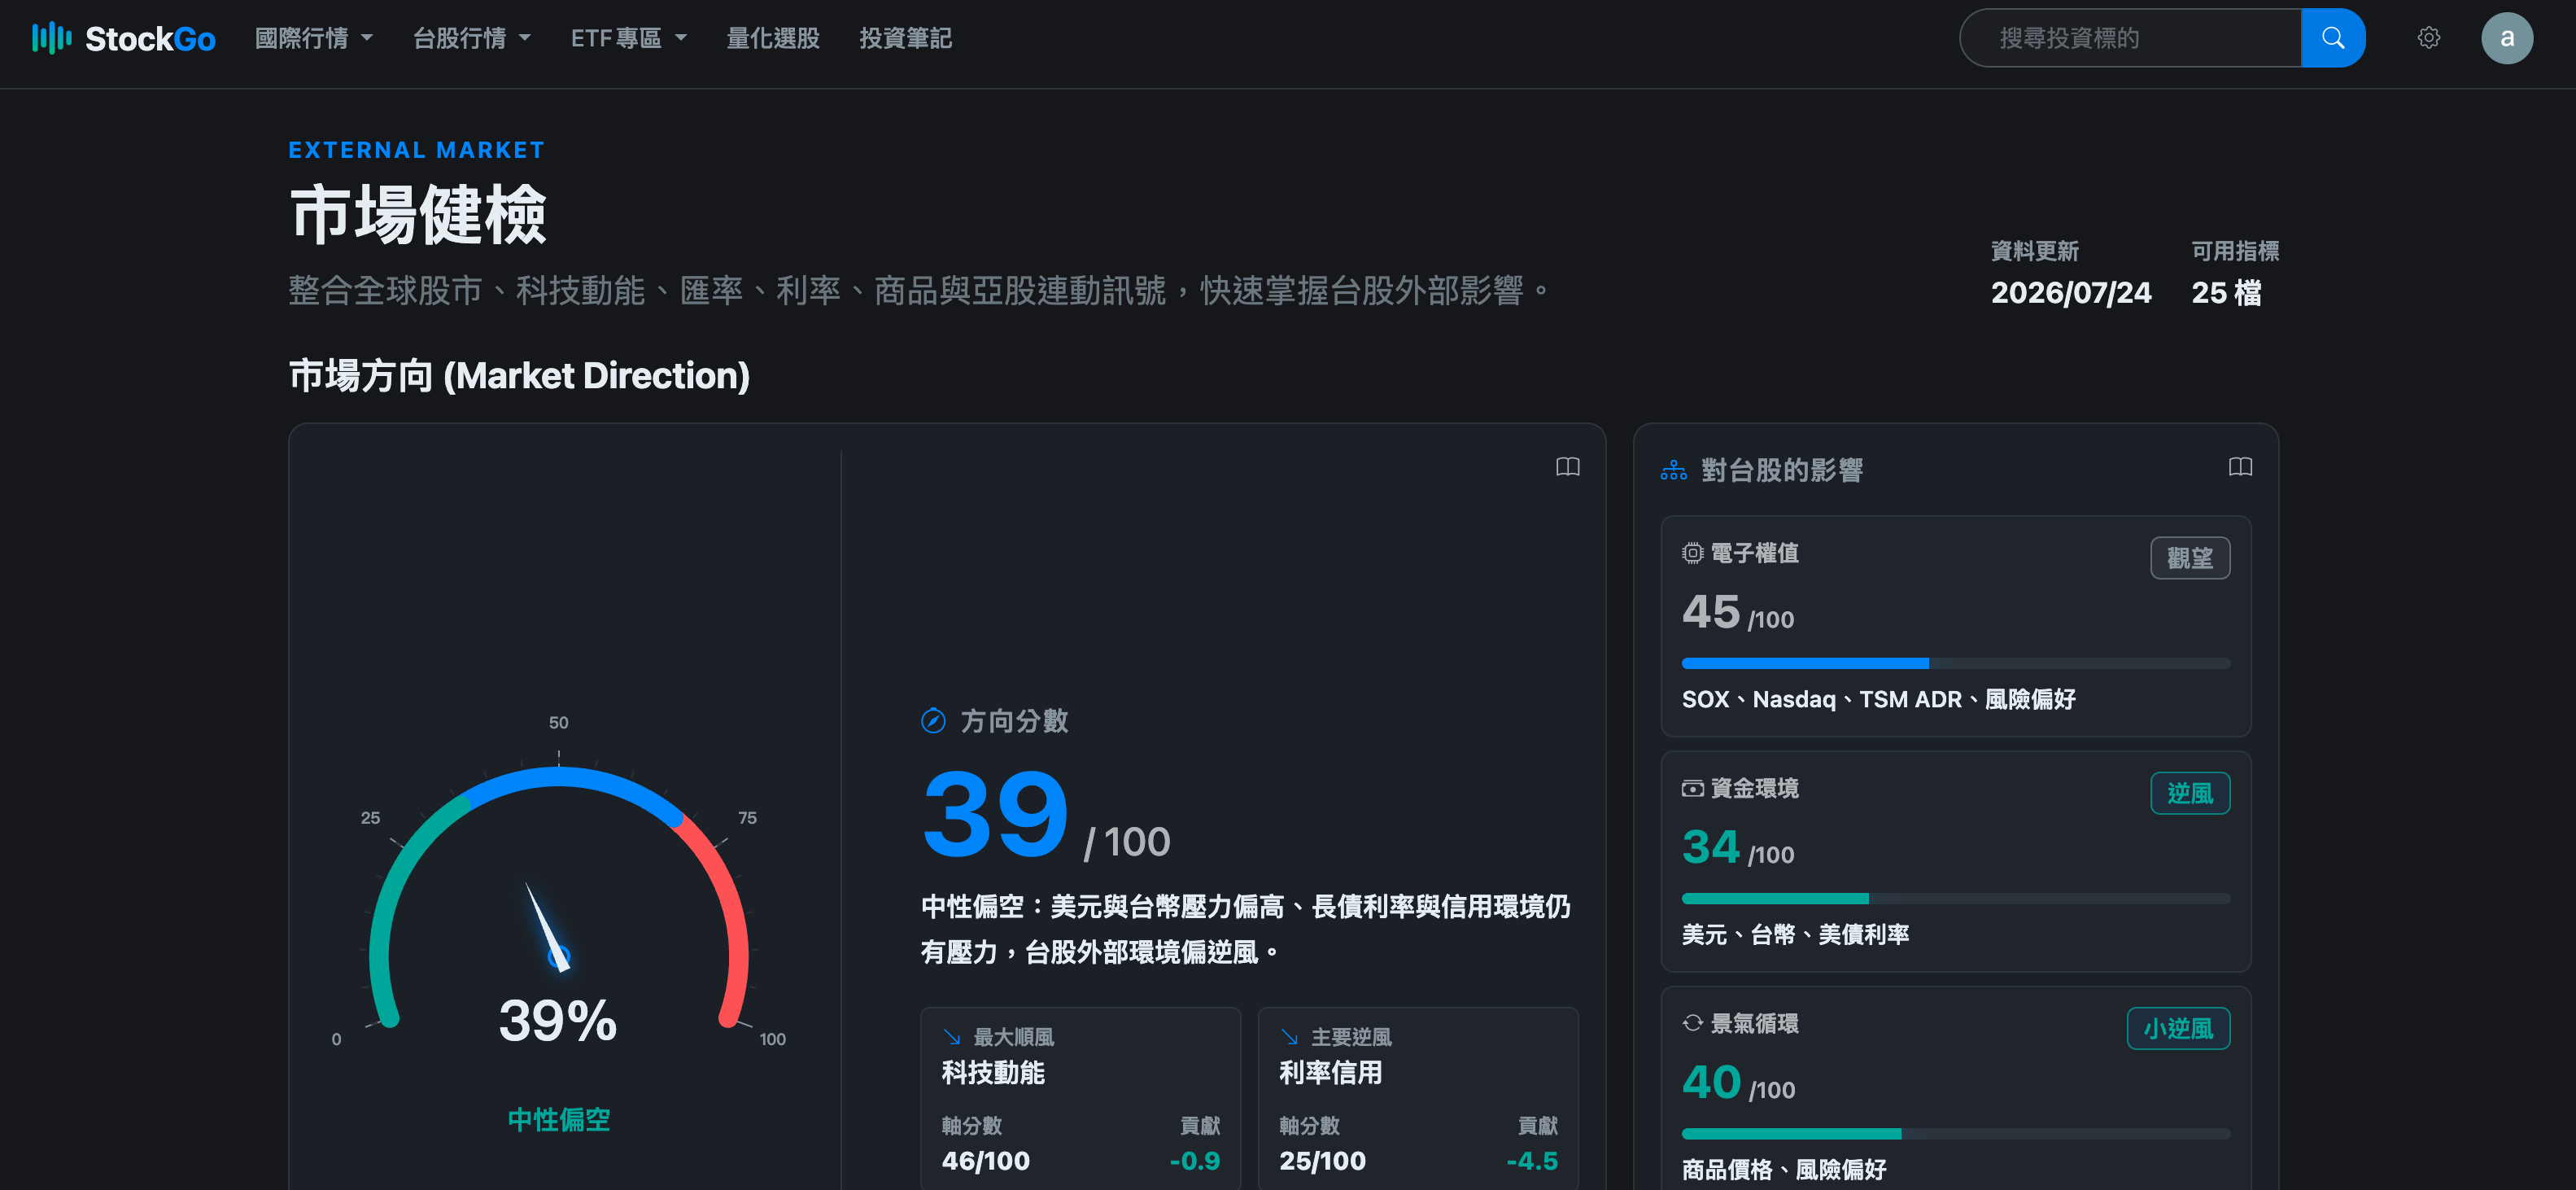
Task: Click the 46/100 axis score
Action: 985,1160
